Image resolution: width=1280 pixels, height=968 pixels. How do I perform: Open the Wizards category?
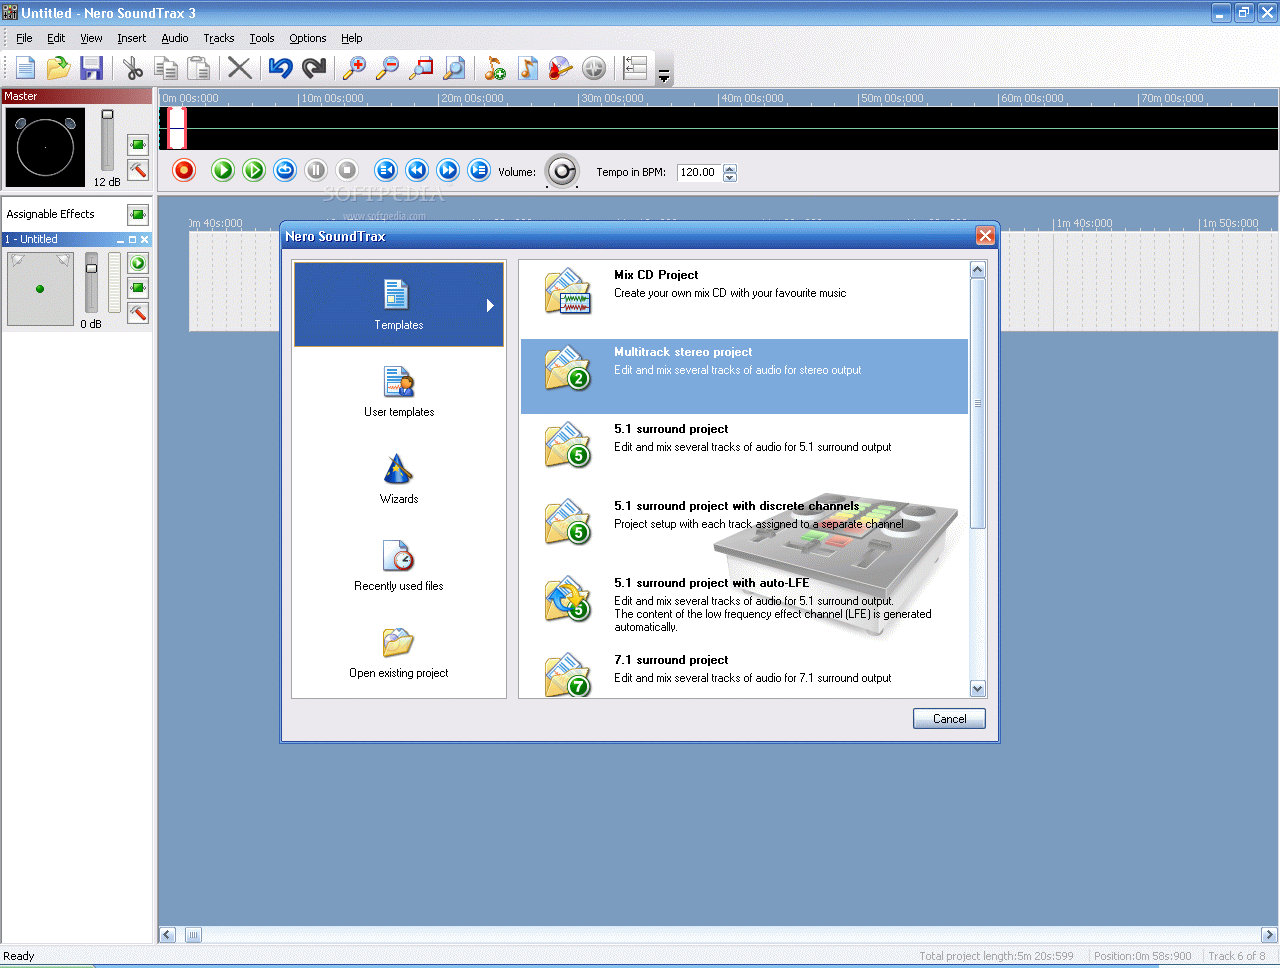(x=399, y=479)
